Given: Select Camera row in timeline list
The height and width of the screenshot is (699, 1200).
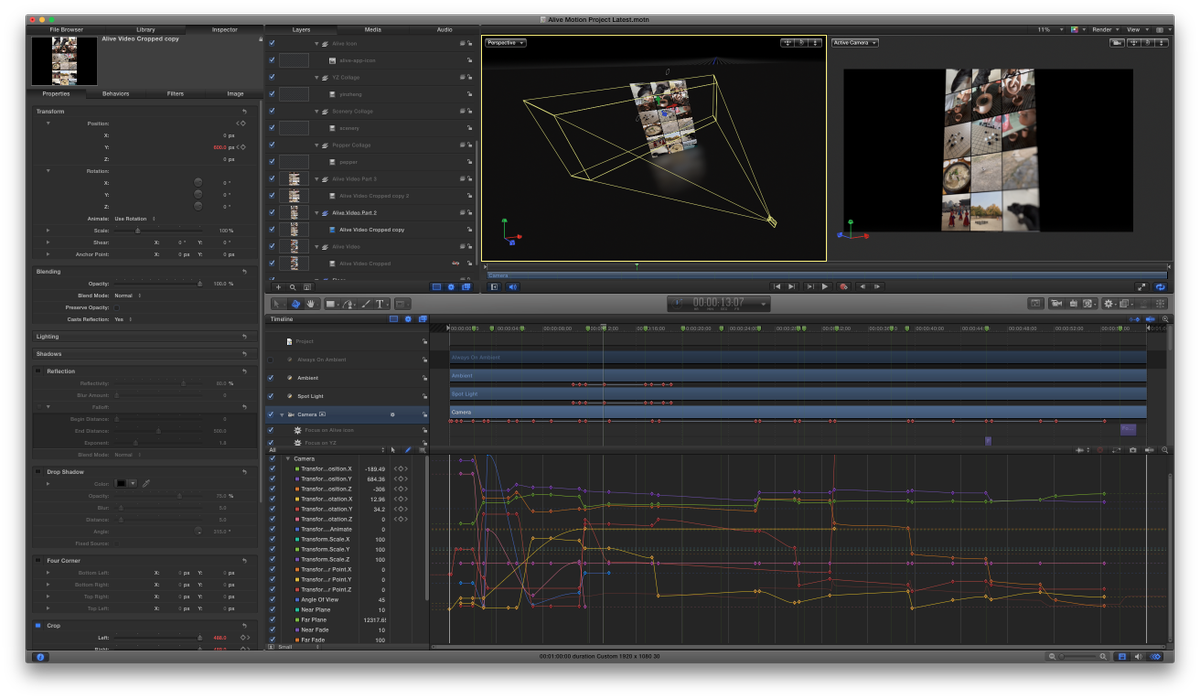Looking at the screenshot, I should click(347, 414).
